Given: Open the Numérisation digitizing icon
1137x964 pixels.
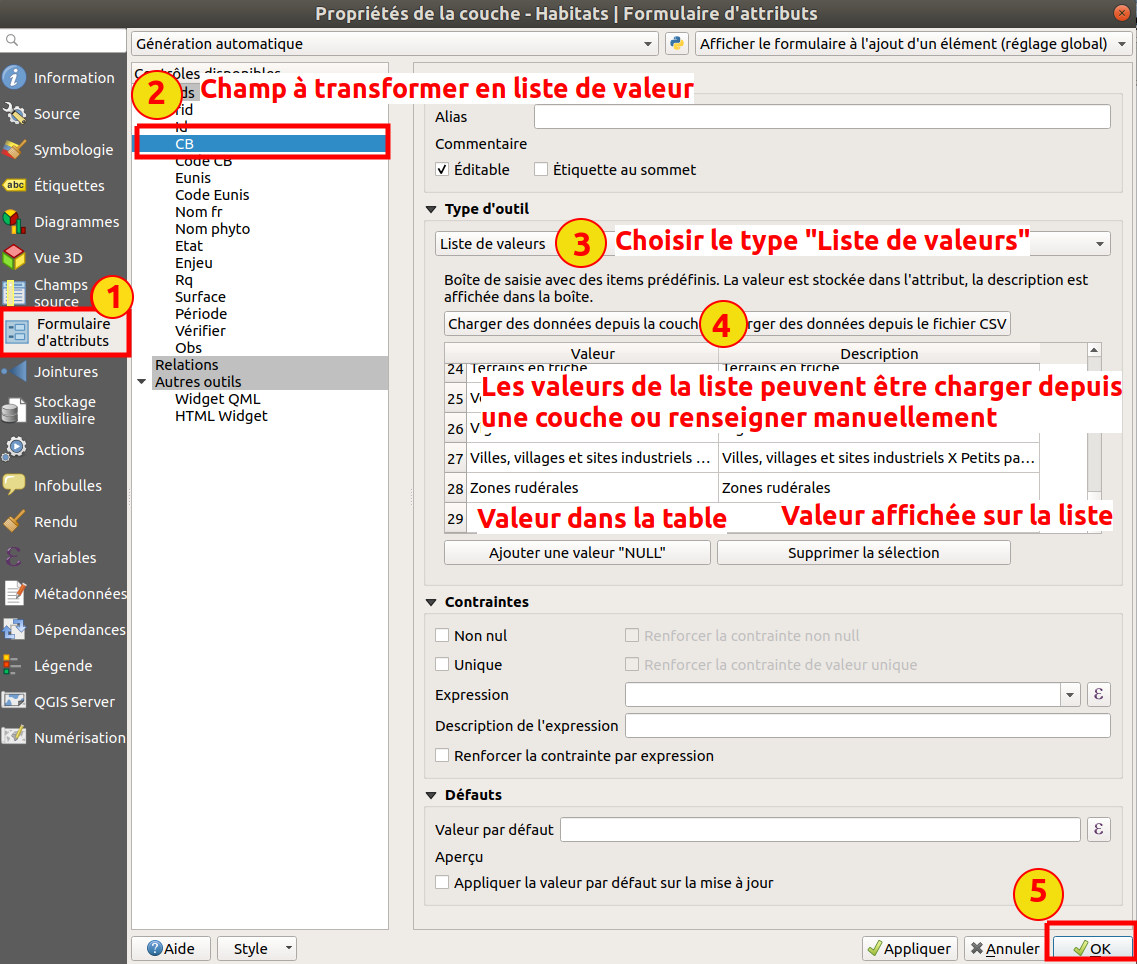Looking at the screenshot, I should click(x=14, y=737).
